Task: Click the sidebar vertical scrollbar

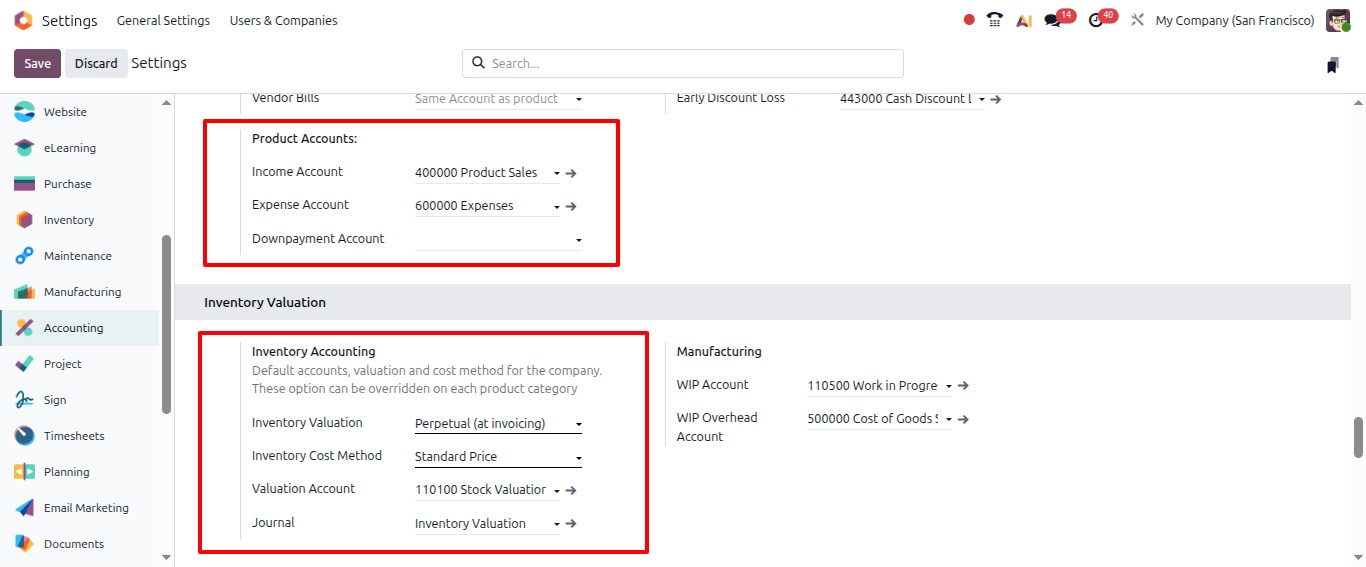Action: pyautogui.click(x=166, y=324)
